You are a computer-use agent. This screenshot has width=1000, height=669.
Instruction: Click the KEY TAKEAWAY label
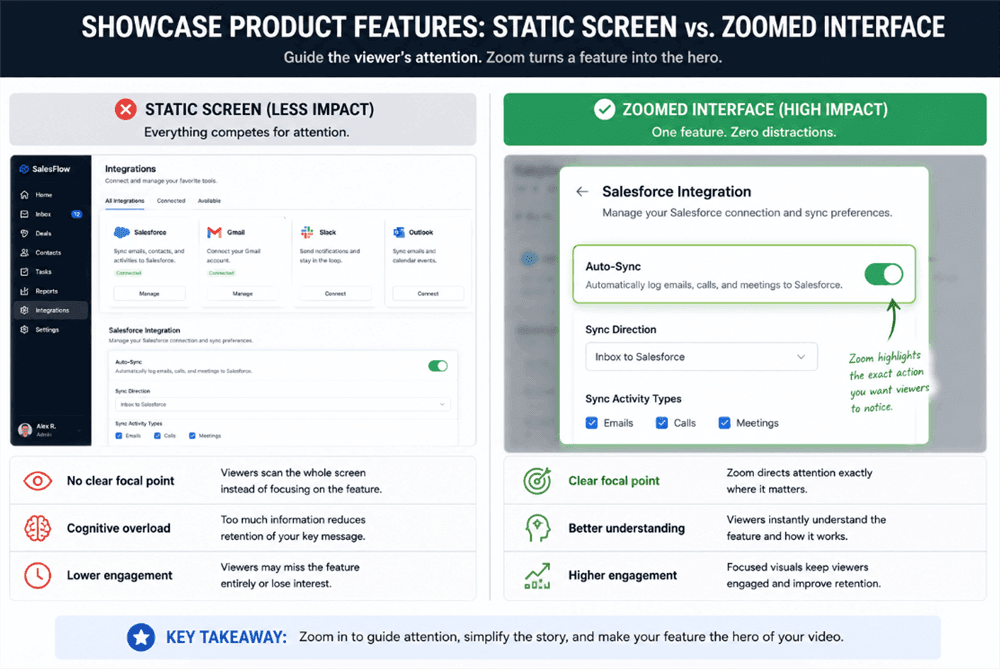pos(226,637)
